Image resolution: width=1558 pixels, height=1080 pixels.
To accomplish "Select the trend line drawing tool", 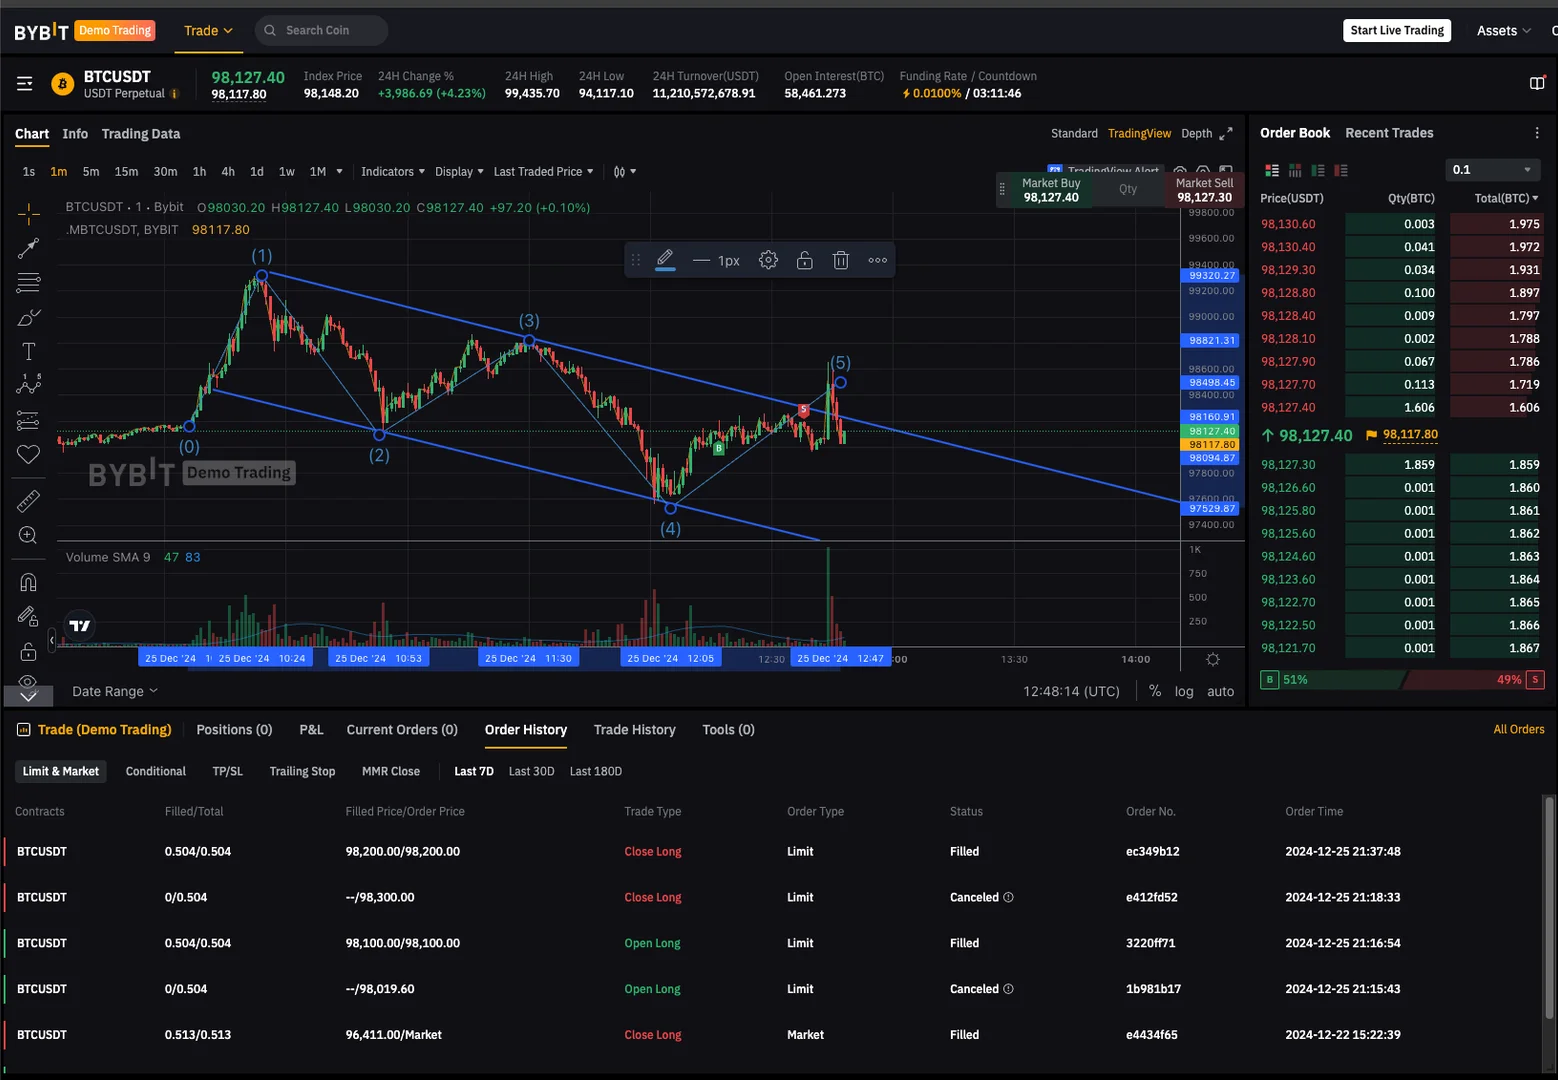I will click(28, 248).
